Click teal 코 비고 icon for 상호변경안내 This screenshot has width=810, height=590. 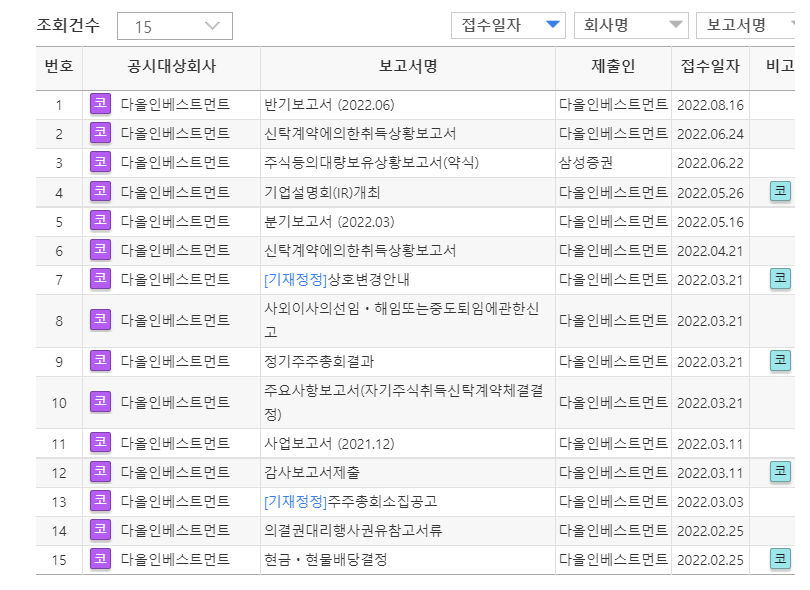[780, 278]
